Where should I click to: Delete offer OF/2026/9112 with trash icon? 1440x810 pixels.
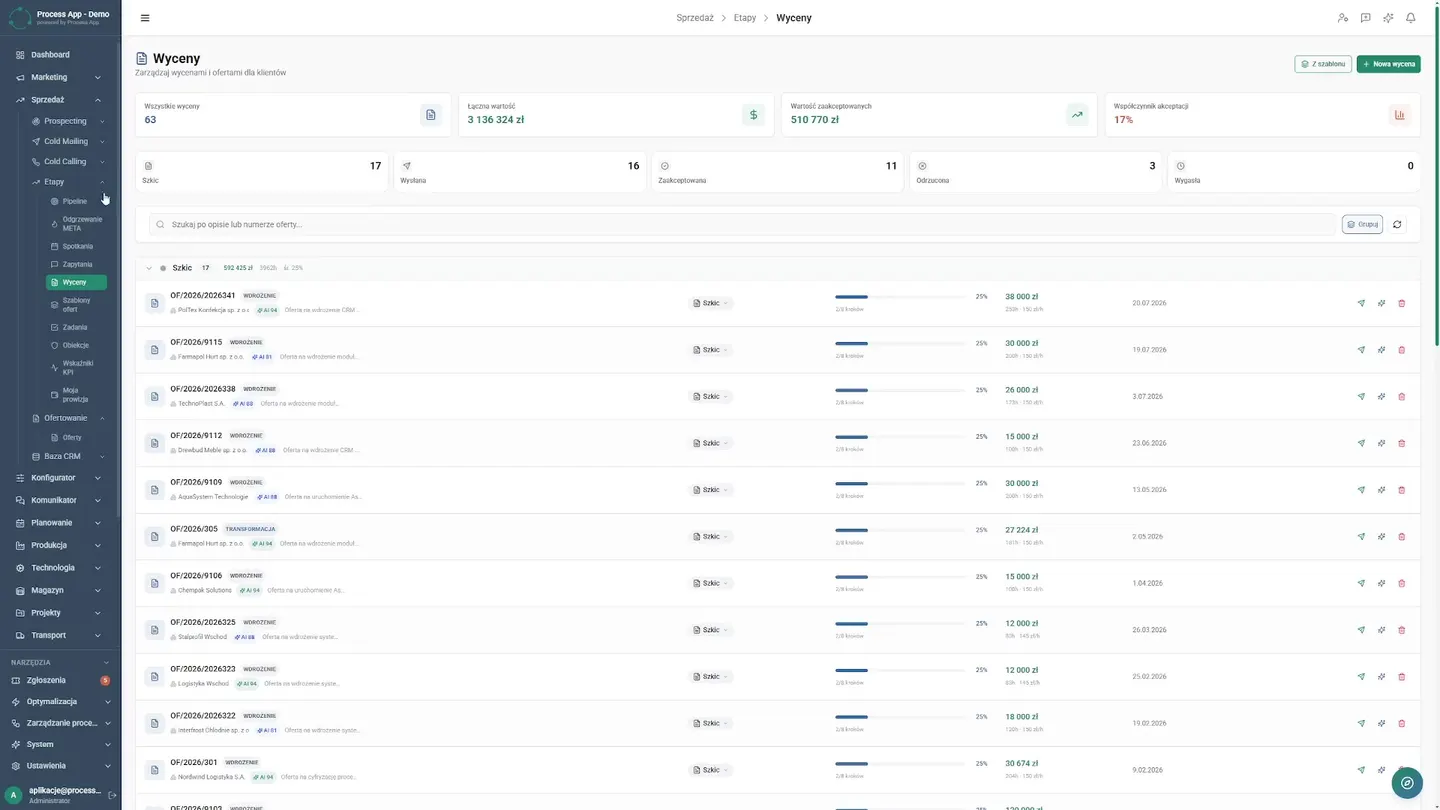click(x=1401, y=443)
